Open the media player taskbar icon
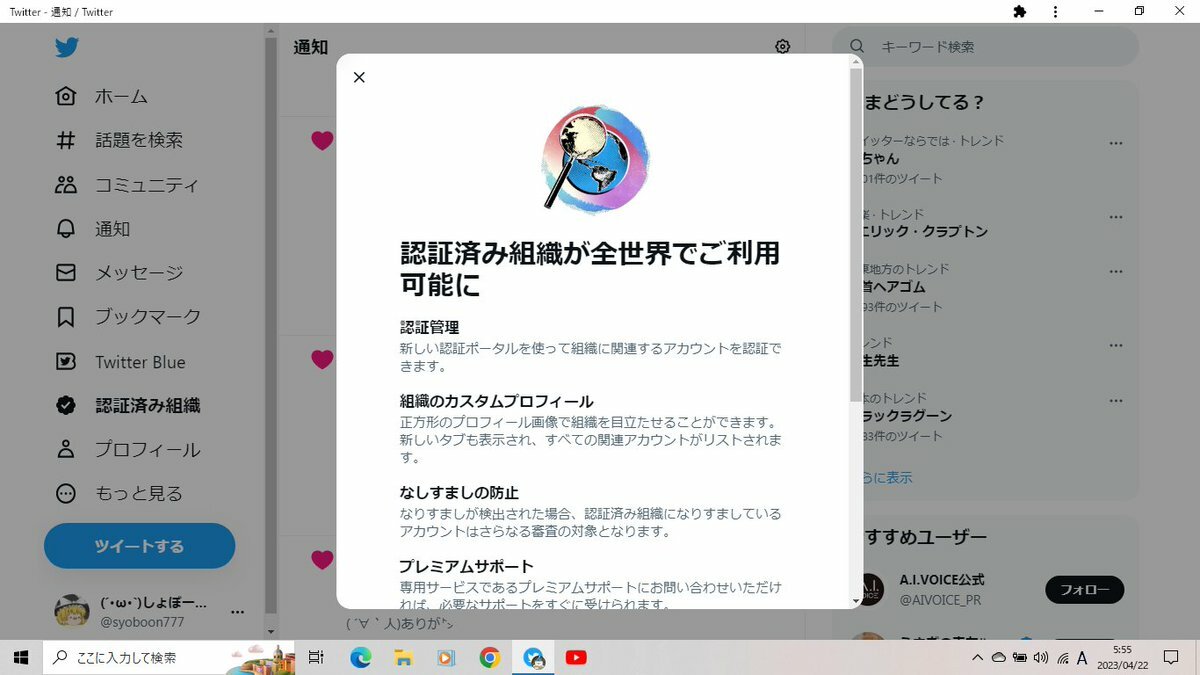The height and width of the screenshot is (675, 1200). click(x=446, y=657)
